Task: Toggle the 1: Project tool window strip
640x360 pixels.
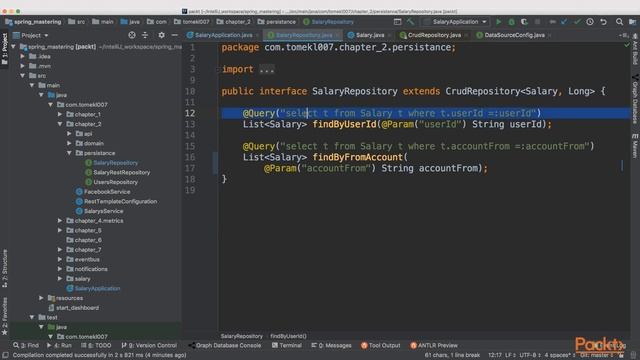Action: pyautogui.click(x=4, y=49)
